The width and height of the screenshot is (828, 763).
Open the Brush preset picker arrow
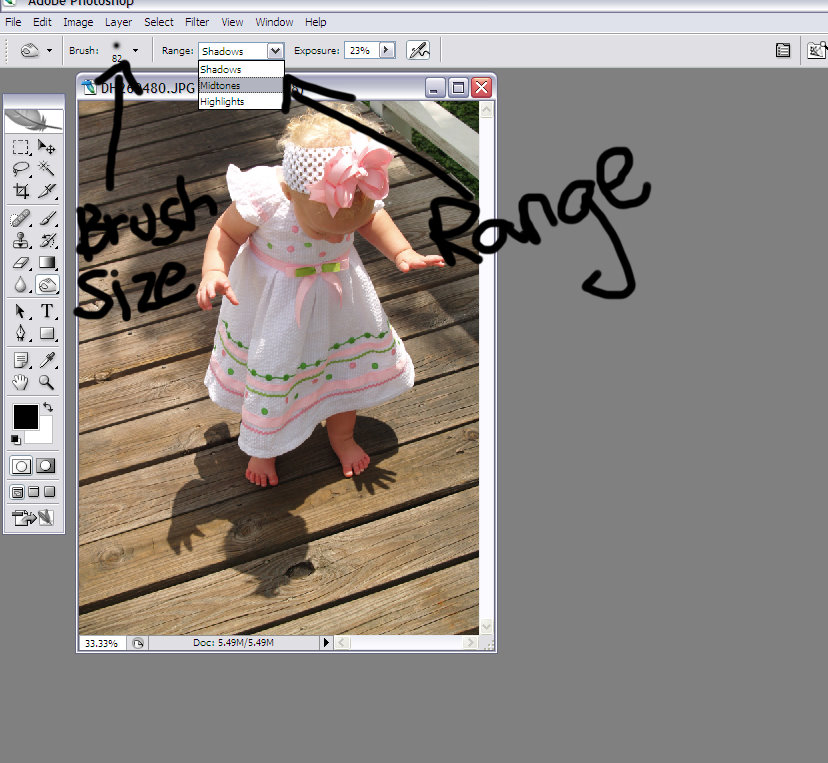(136, 51)
